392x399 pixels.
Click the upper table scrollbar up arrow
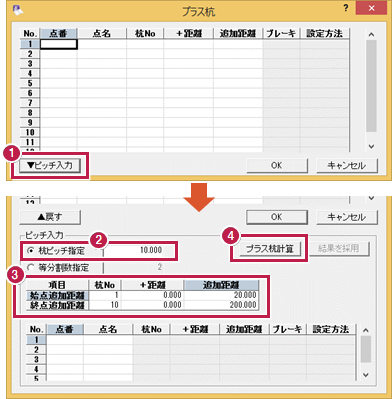(x=372, y=35)
